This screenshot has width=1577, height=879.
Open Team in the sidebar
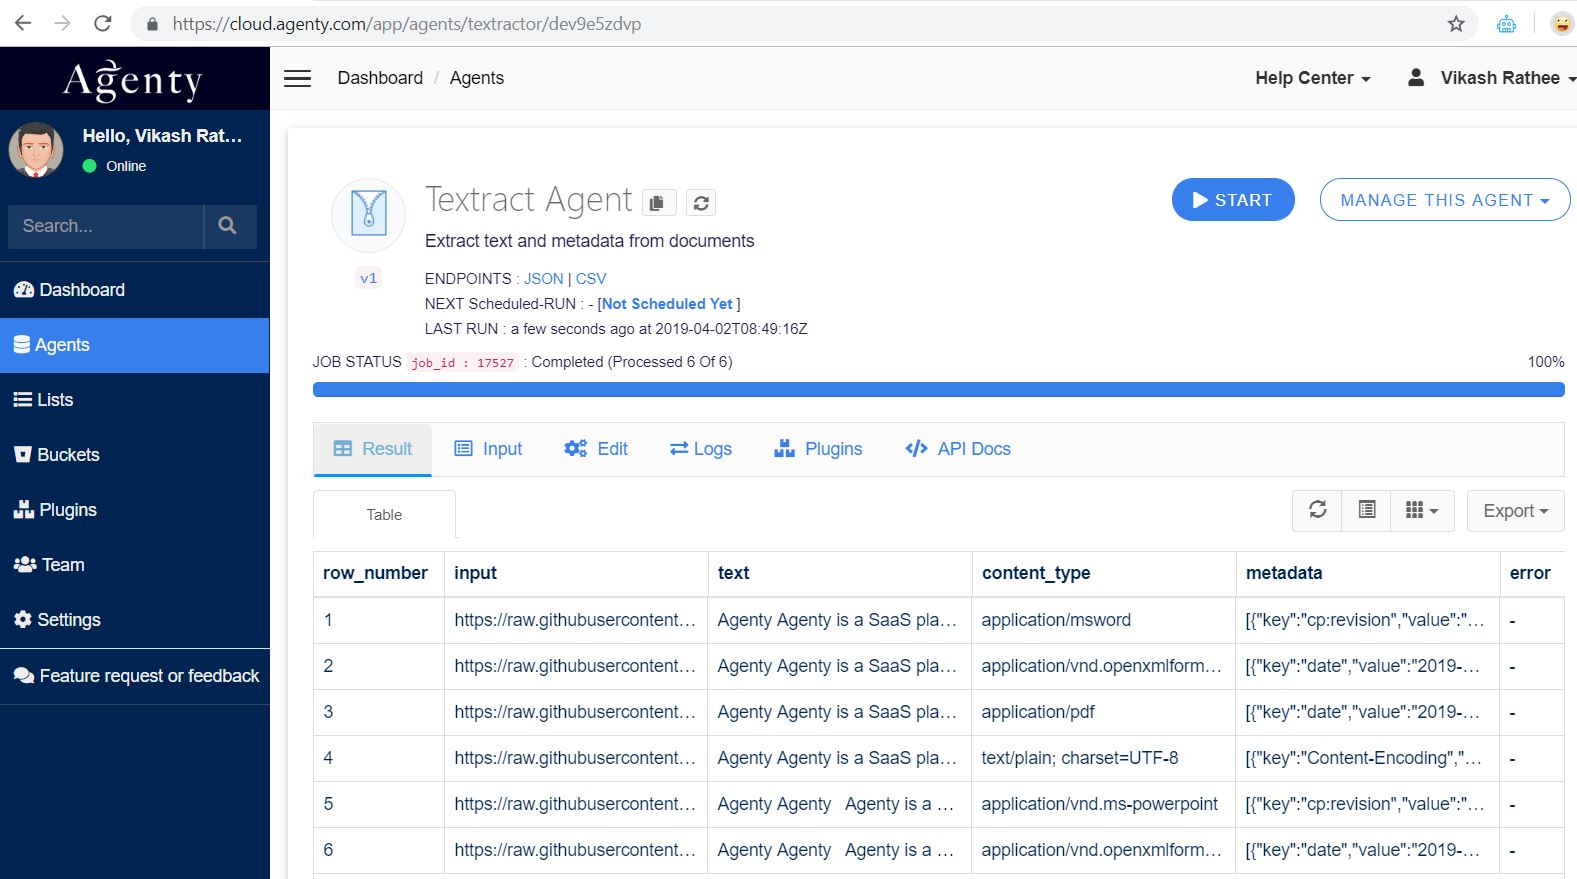[135, 565]
